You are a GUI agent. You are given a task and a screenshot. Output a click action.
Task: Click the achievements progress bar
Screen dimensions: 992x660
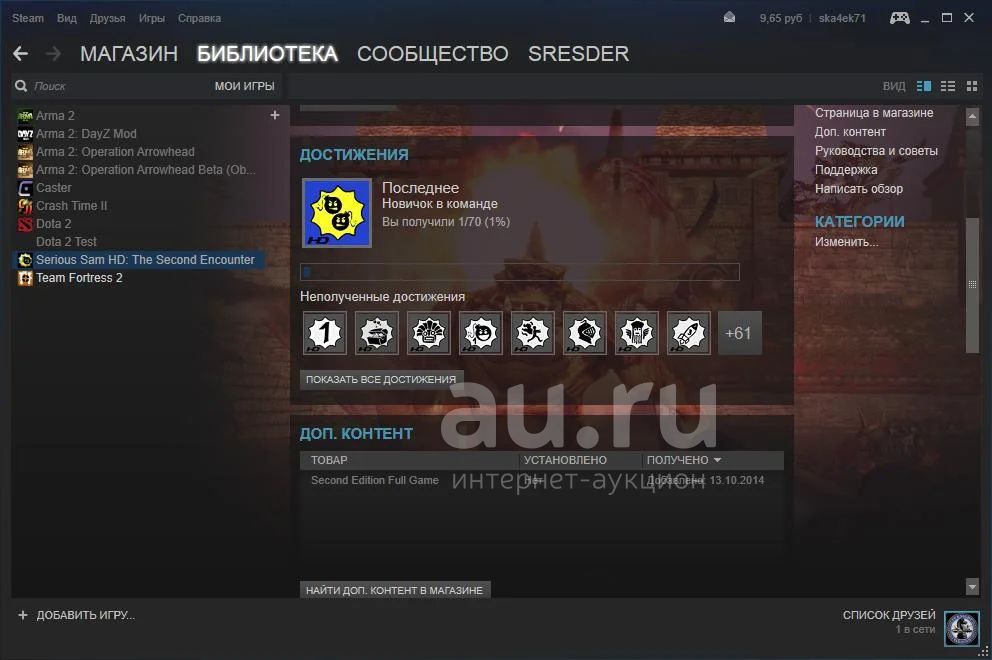(519, 271)
